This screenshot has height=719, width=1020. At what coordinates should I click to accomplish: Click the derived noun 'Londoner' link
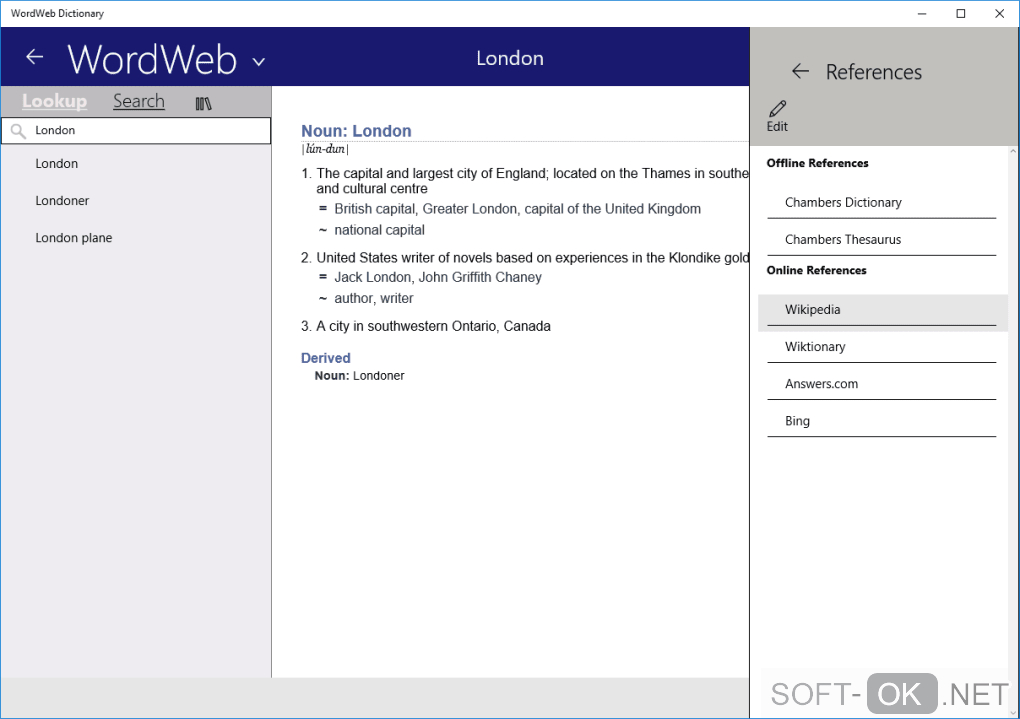pyautogui.click(x=378, y=376)
